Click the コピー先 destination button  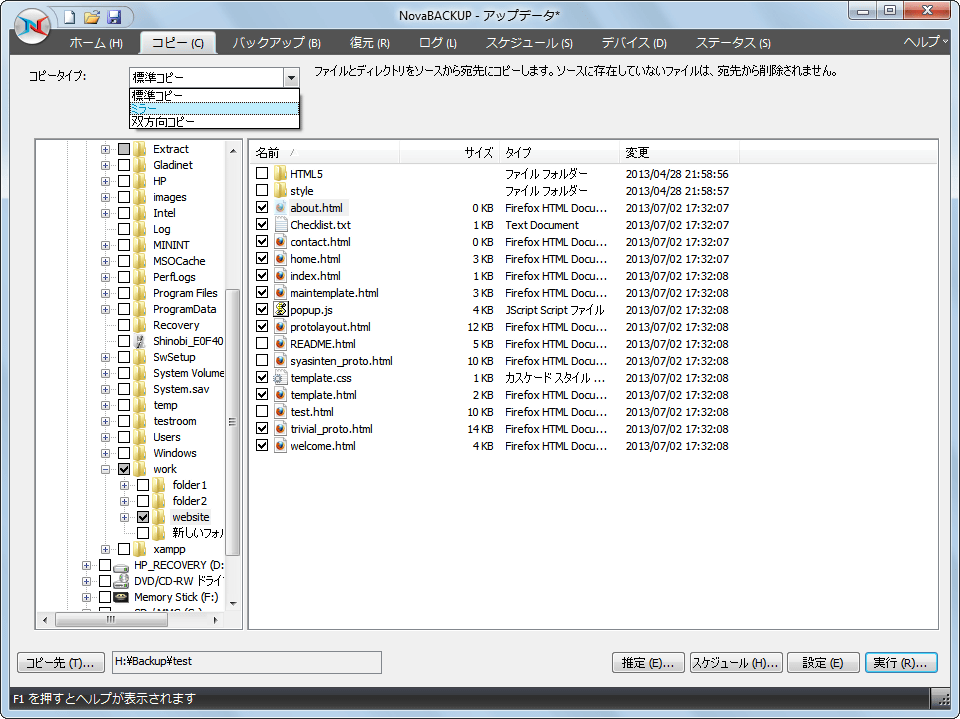(61, 663)
